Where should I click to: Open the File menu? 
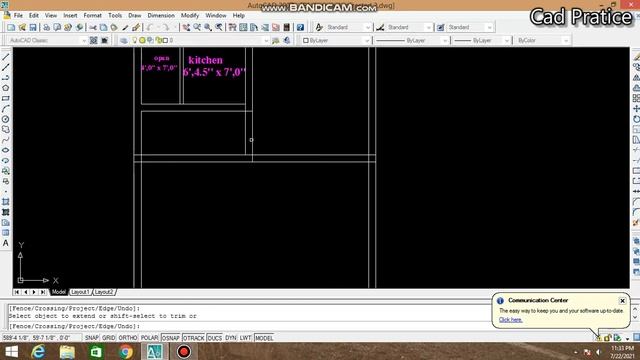coord(18,16)
